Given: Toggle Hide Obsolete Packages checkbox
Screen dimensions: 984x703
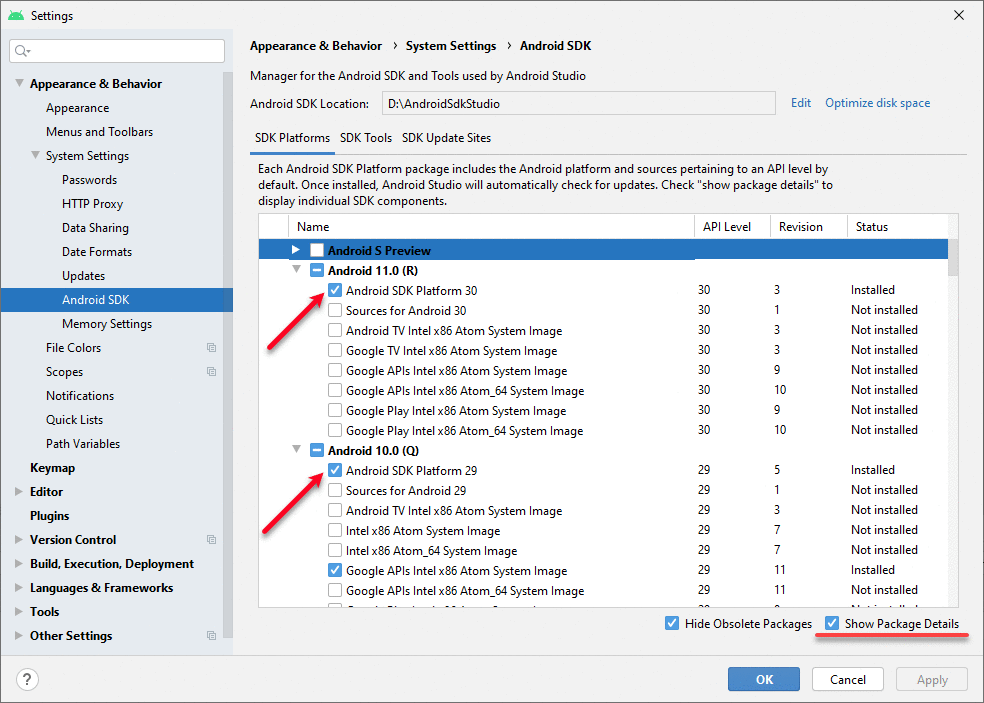Looking at the screenshot, I should coord(672,623).
